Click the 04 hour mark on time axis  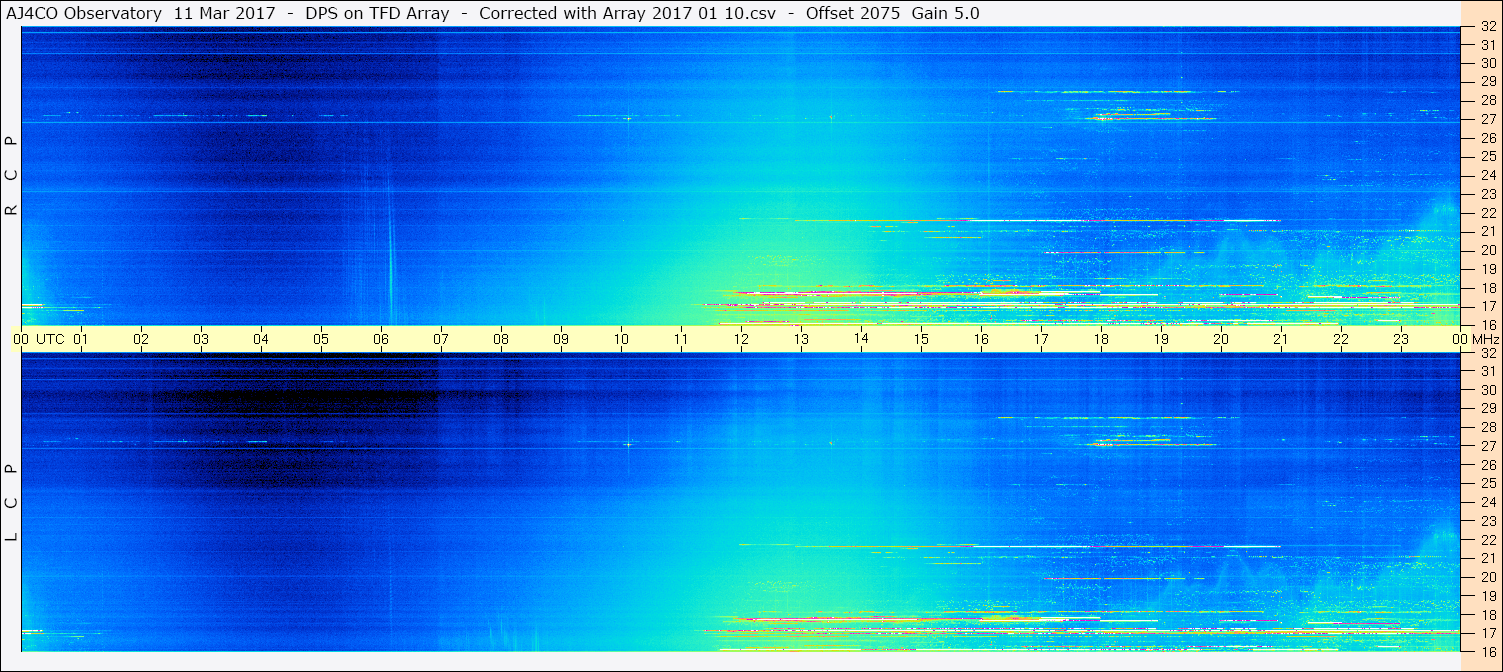pos(261,339)
